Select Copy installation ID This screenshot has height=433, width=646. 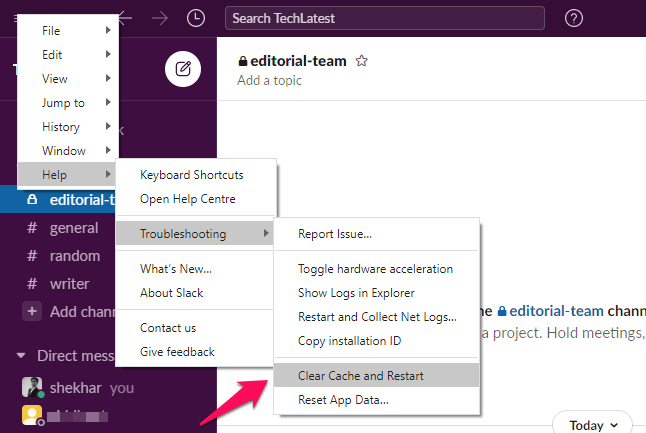pyautogui.click(x=377, y=340)
